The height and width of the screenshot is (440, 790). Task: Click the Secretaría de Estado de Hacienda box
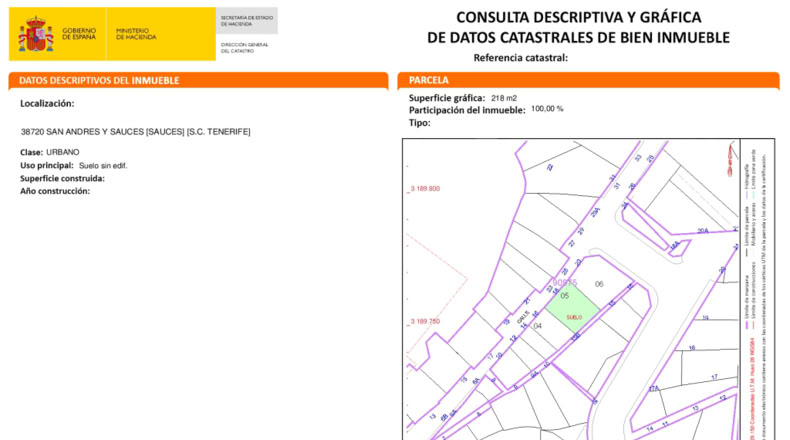(247, 21)
